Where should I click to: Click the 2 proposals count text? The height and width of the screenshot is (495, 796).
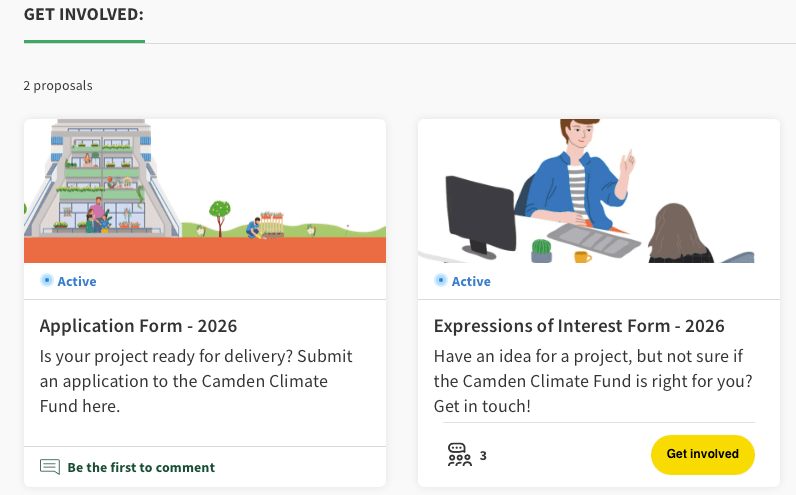click(x=58, y=86)
